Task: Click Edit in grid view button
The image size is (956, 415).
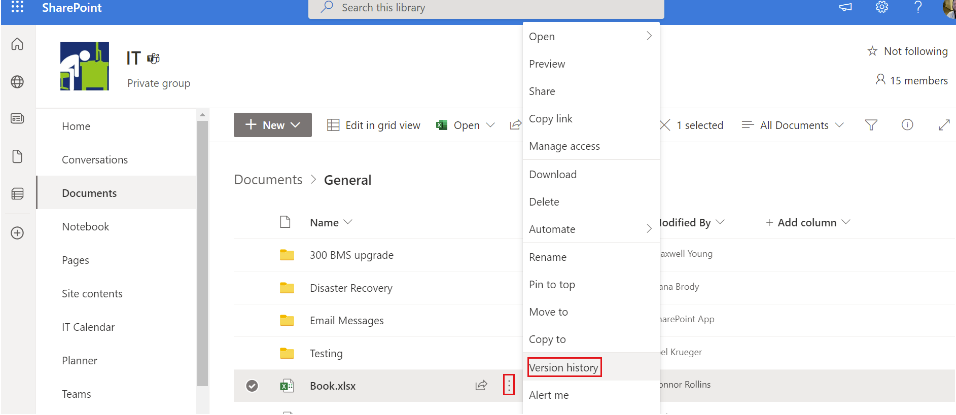Action: coord(374,125)
